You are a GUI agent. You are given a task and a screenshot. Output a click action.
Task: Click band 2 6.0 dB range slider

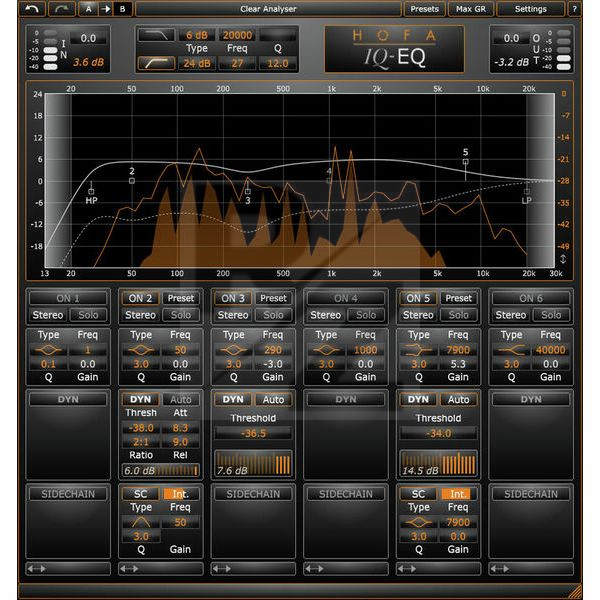[161, 470]
